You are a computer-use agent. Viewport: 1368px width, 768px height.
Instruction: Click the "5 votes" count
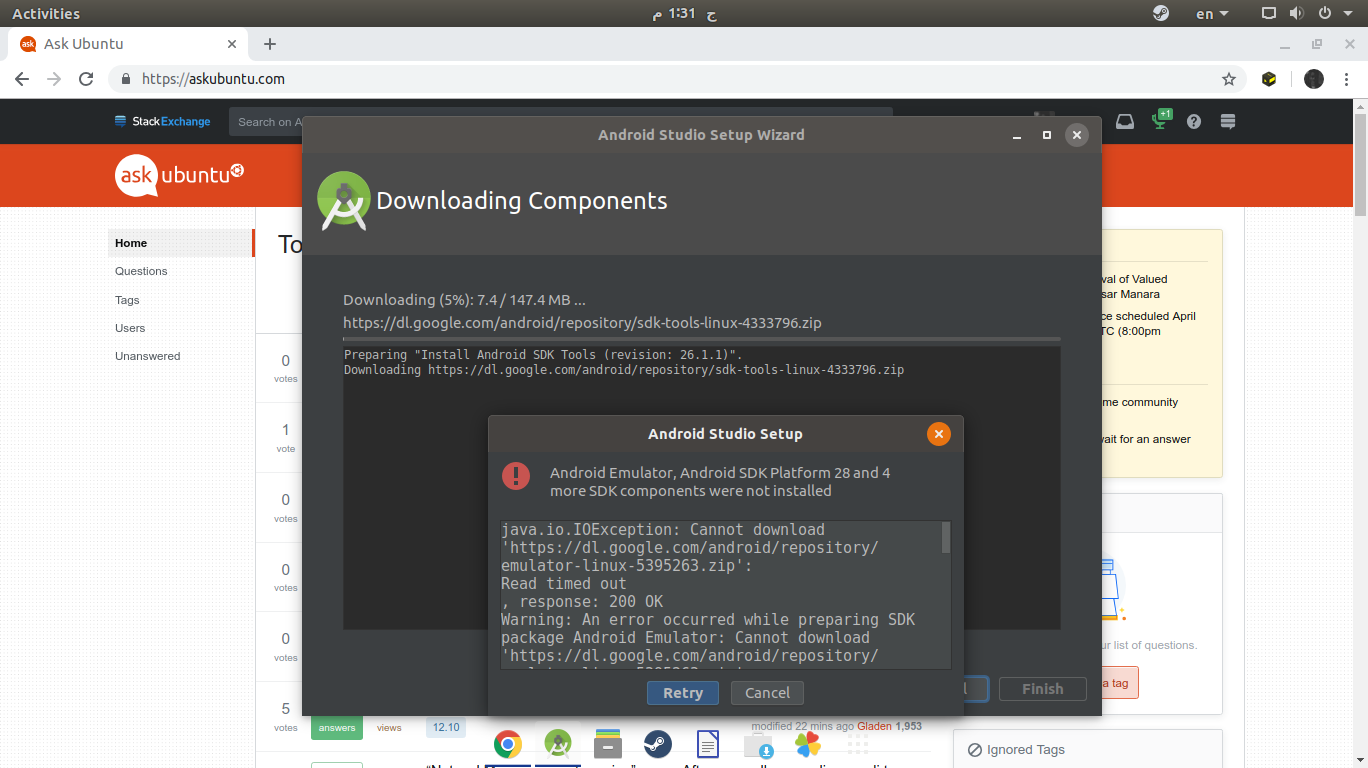click(x=286, y=717)
